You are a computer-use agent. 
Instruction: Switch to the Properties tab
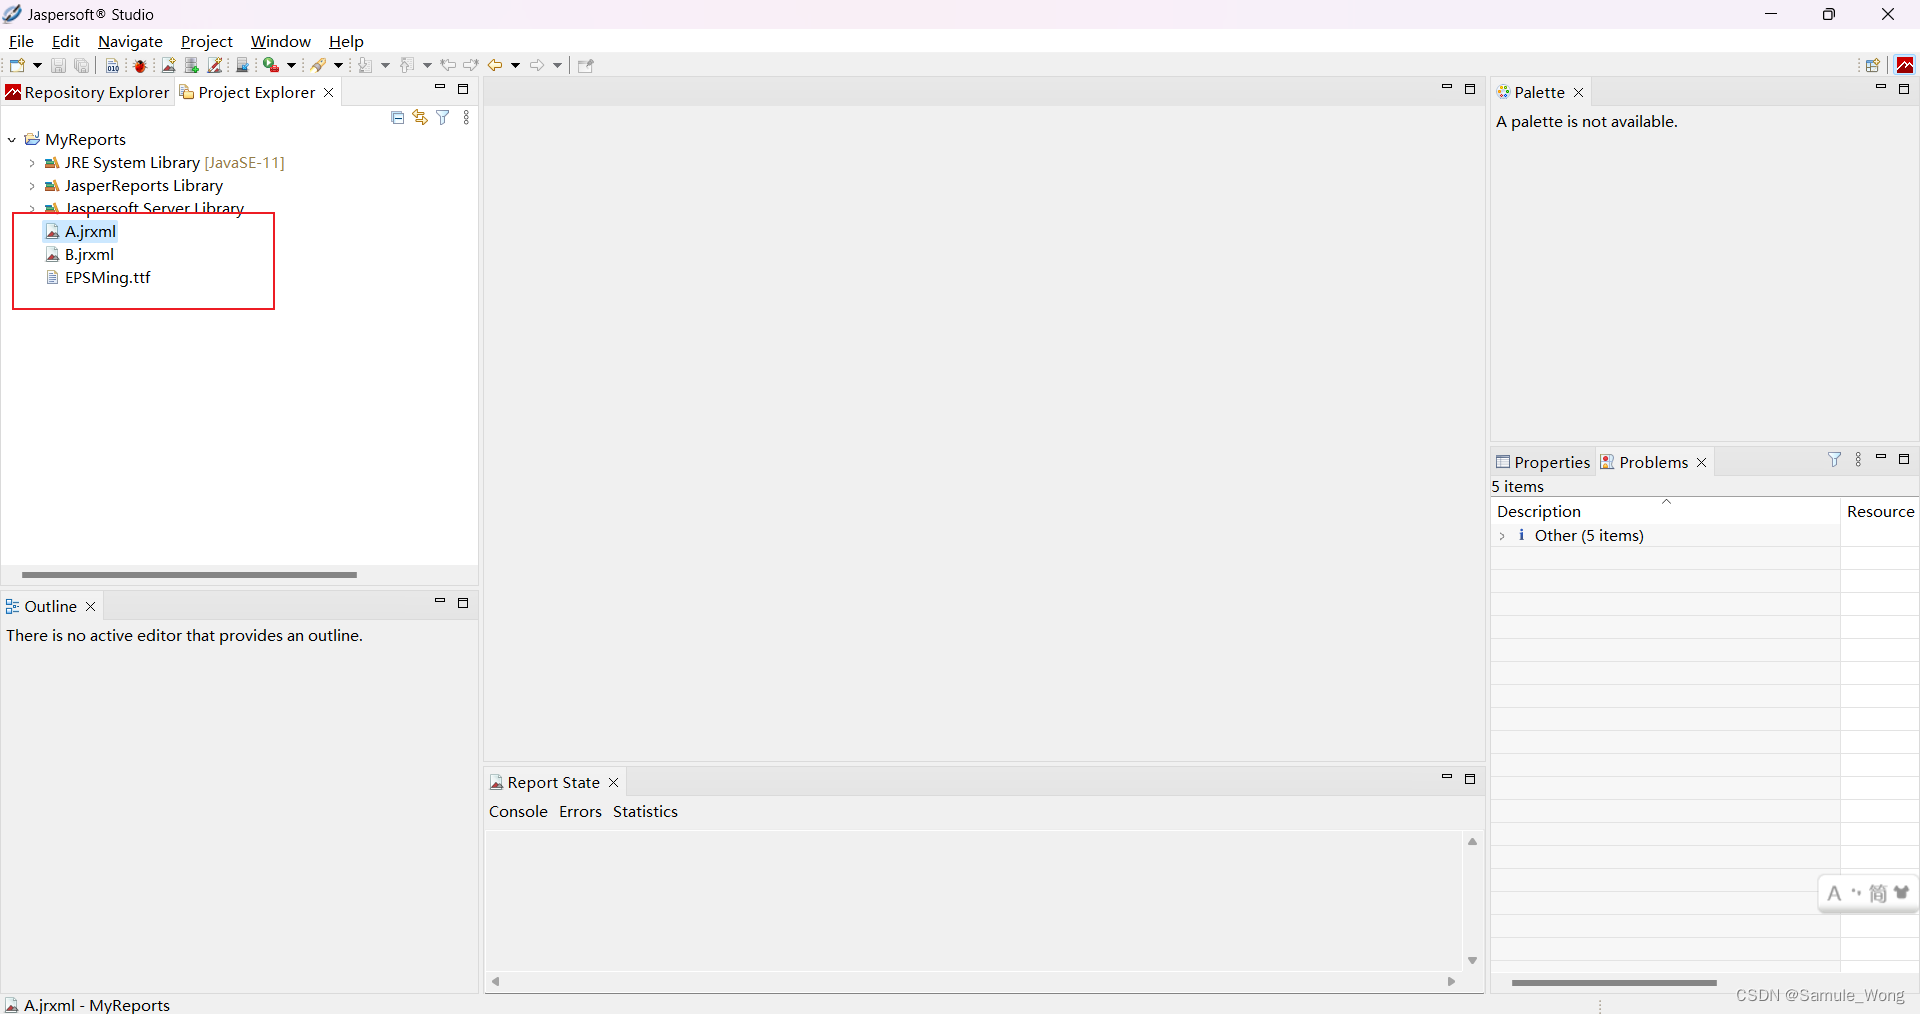[1543, 462]
